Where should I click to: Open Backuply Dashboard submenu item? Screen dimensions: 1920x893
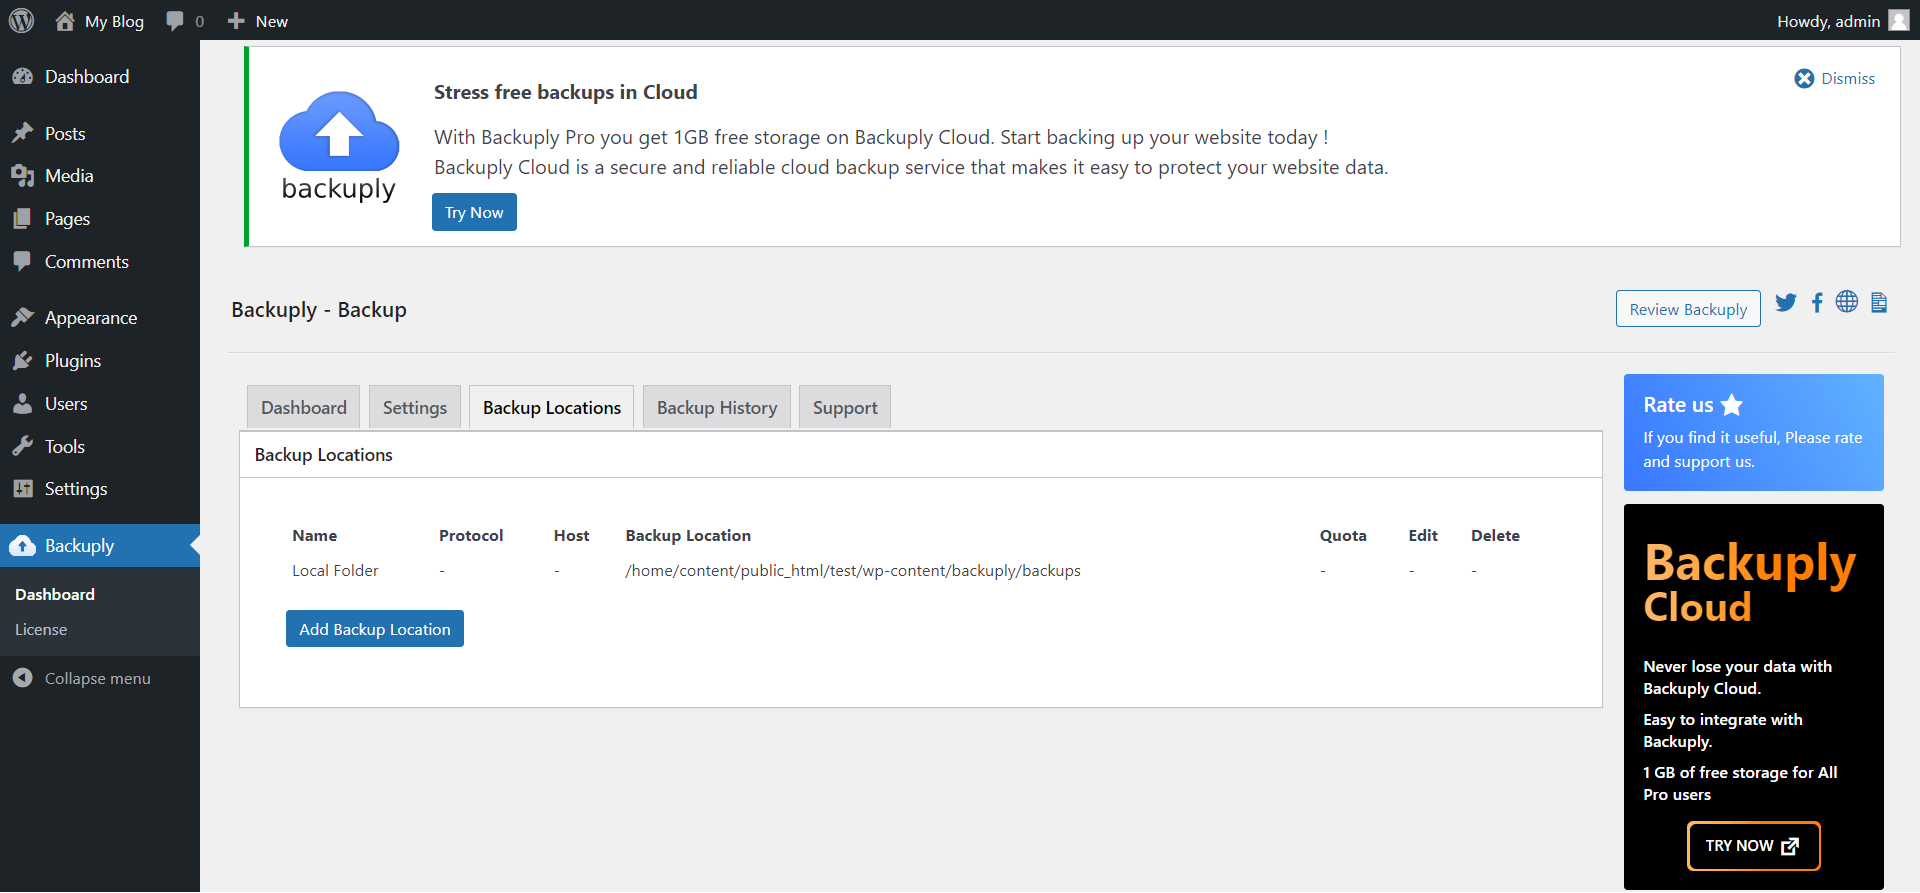point(55,594)
